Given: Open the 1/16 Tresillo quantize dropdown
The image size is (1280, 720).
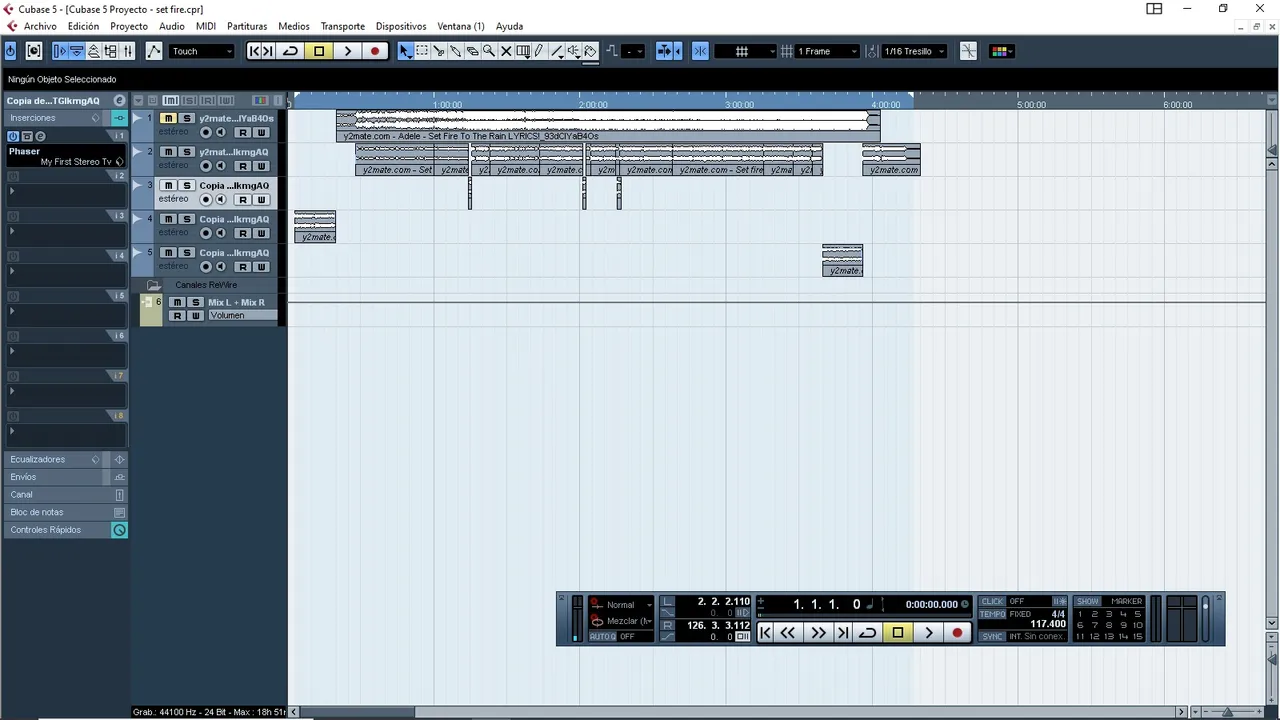Looking at the screenshot, I should coord(914,51).
